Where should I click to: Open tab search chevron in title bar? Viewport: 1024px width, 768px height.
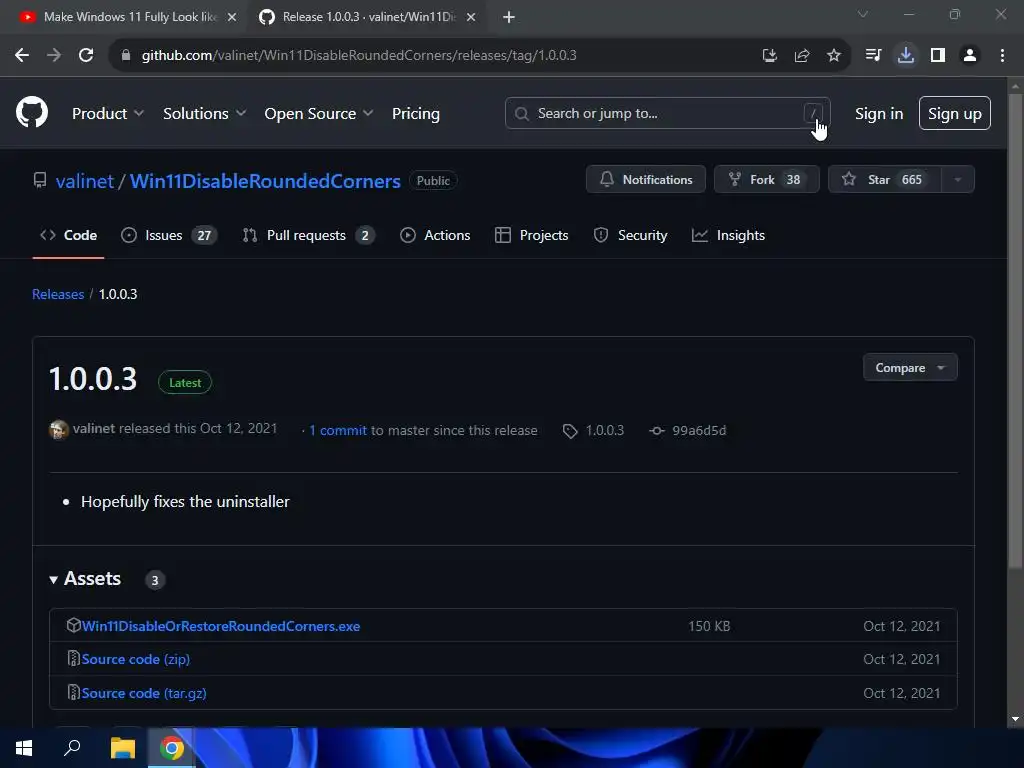point(863,14)
